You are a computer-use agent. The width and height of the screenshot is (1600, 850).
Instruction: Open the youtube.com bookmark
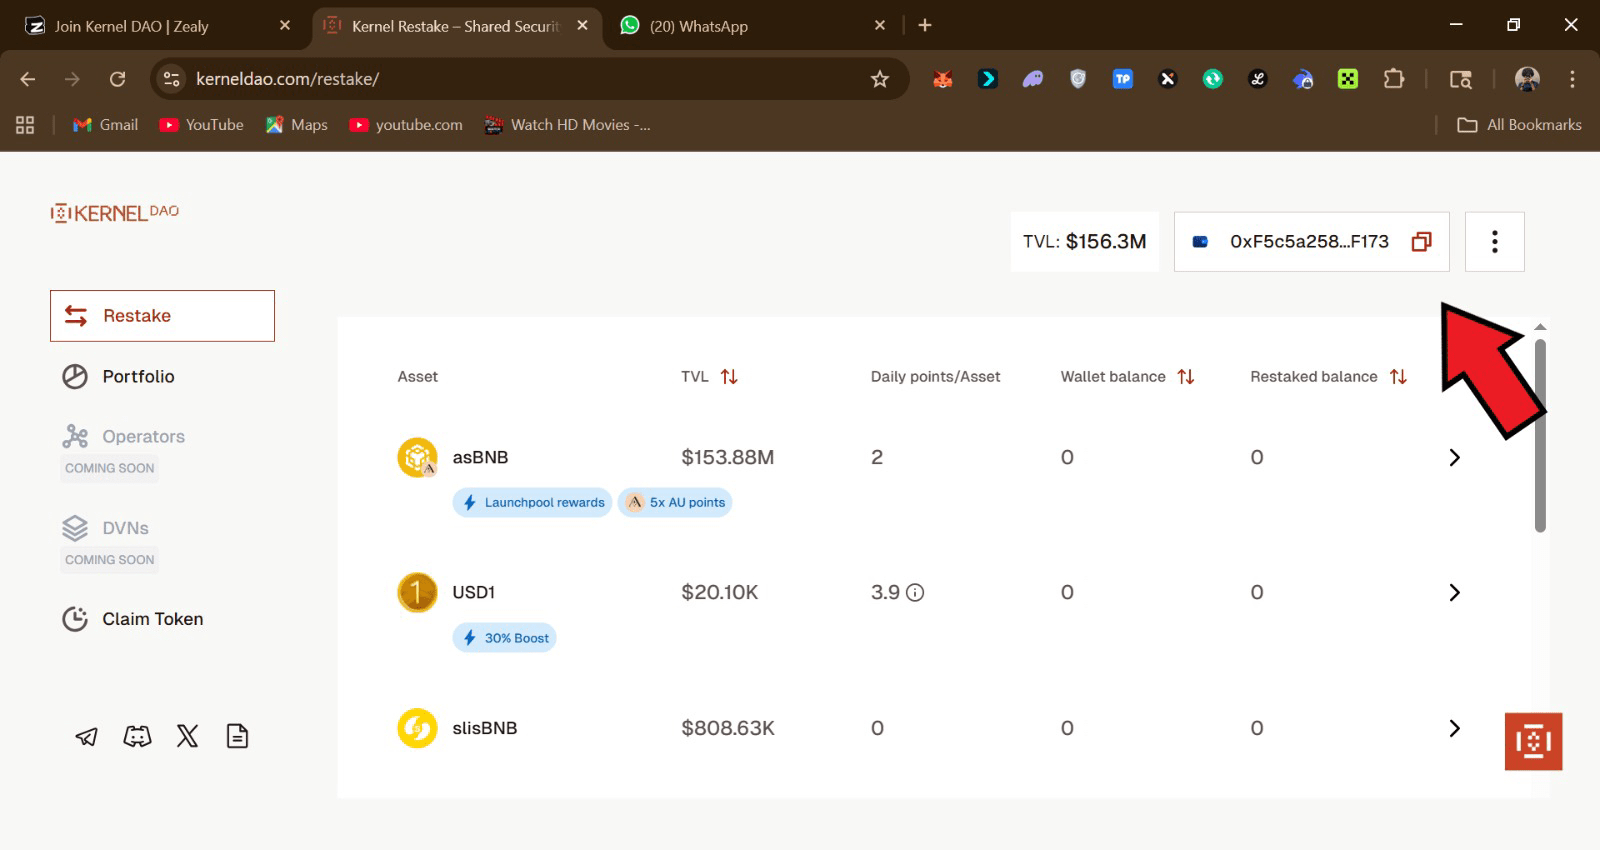coord(406,125)
